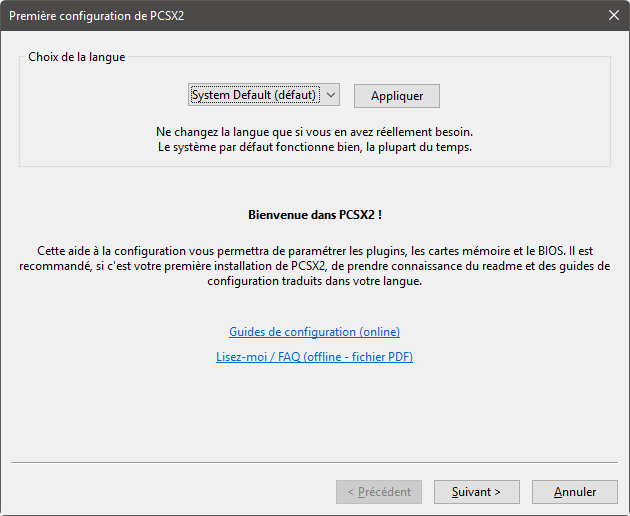Click the greyed-out Précédent button
The width and height of the screenshot is (630, 516).
(379, 492)
